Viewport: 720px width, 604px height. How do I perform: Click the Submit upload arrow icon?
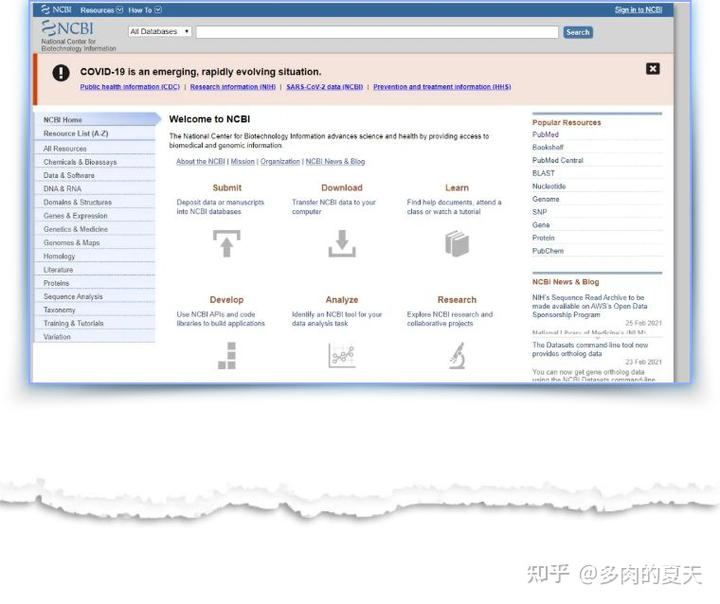click(226, 243)
